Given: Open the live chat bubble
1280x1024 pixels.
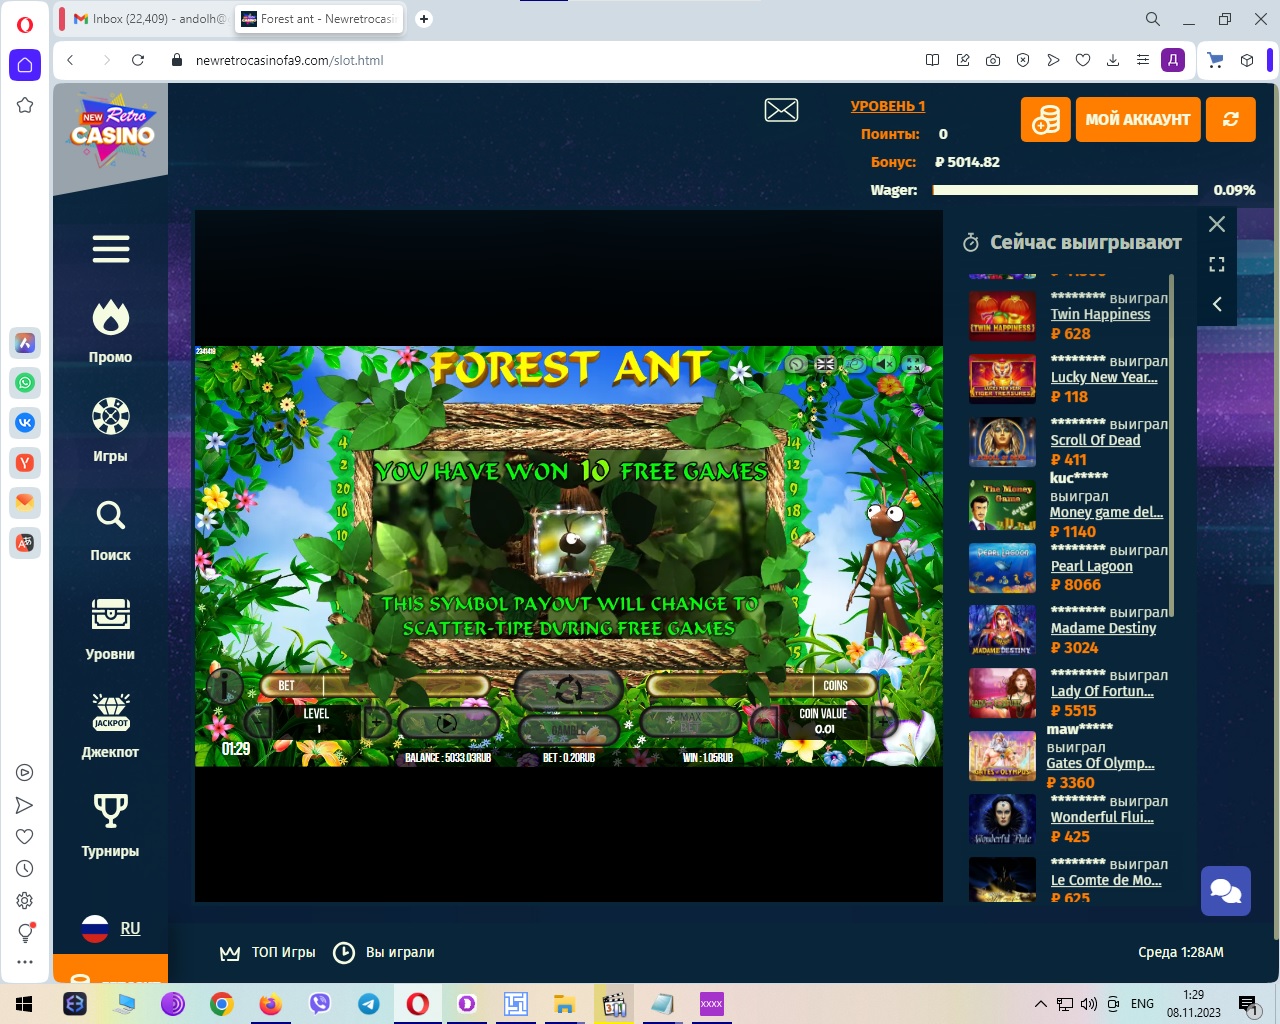Looking at the screenshot, I should click(1226, 891).
